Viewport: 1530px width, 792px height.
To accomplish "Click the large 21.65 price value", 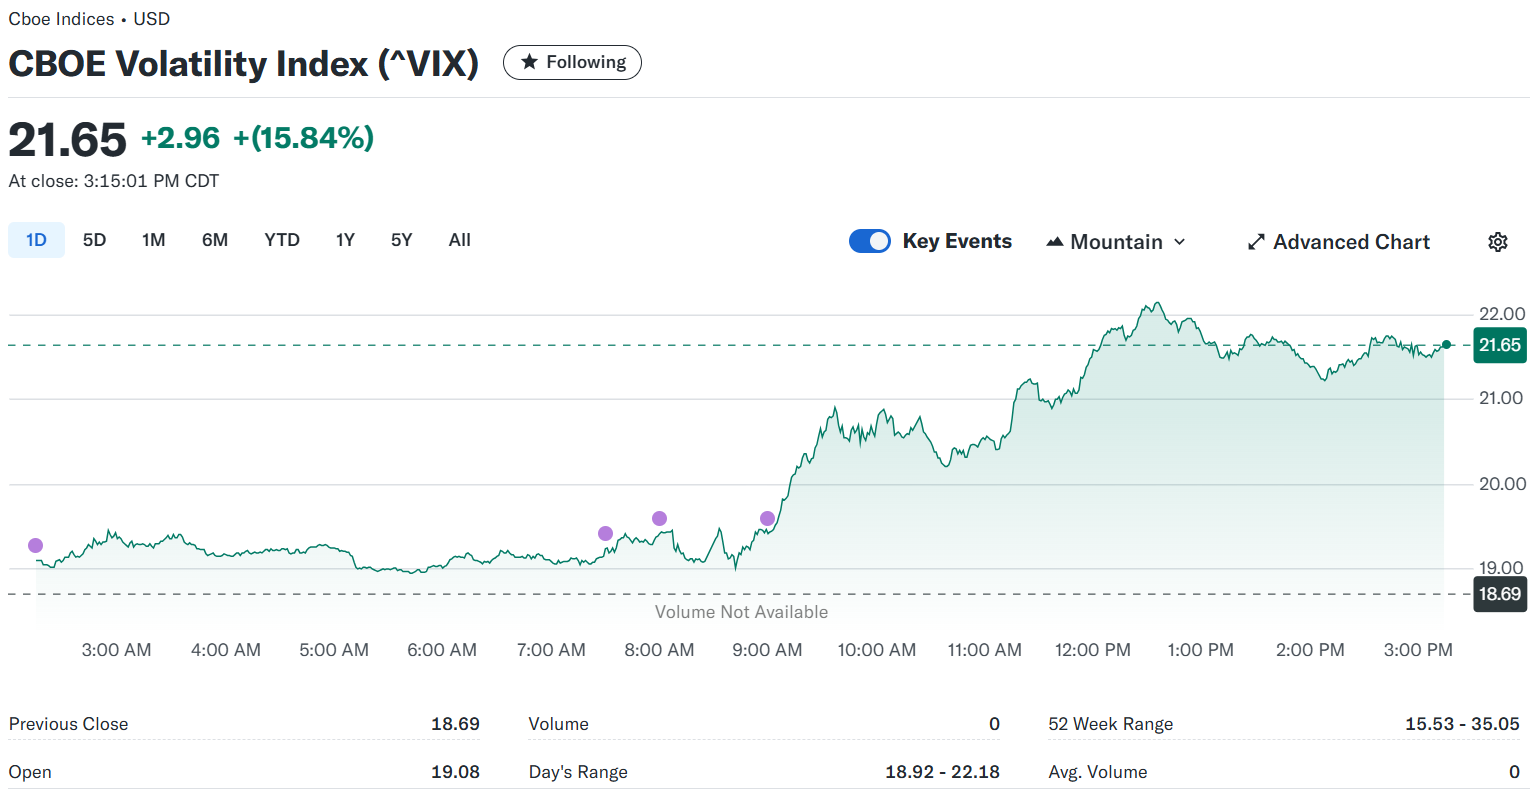I will click(x=68, y=139).
